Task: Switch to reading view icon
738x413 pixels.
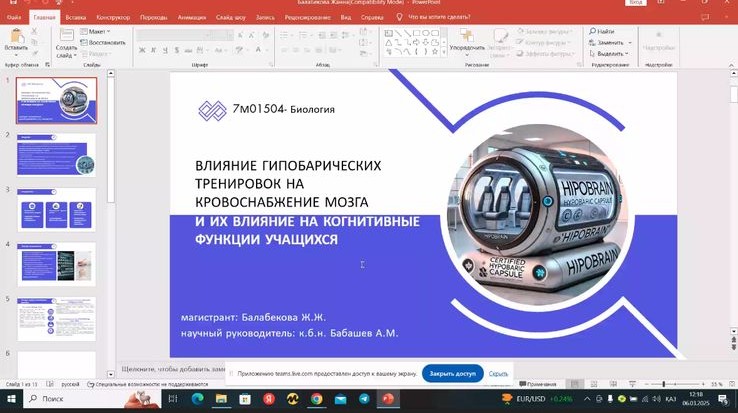Action: (613, 384)
